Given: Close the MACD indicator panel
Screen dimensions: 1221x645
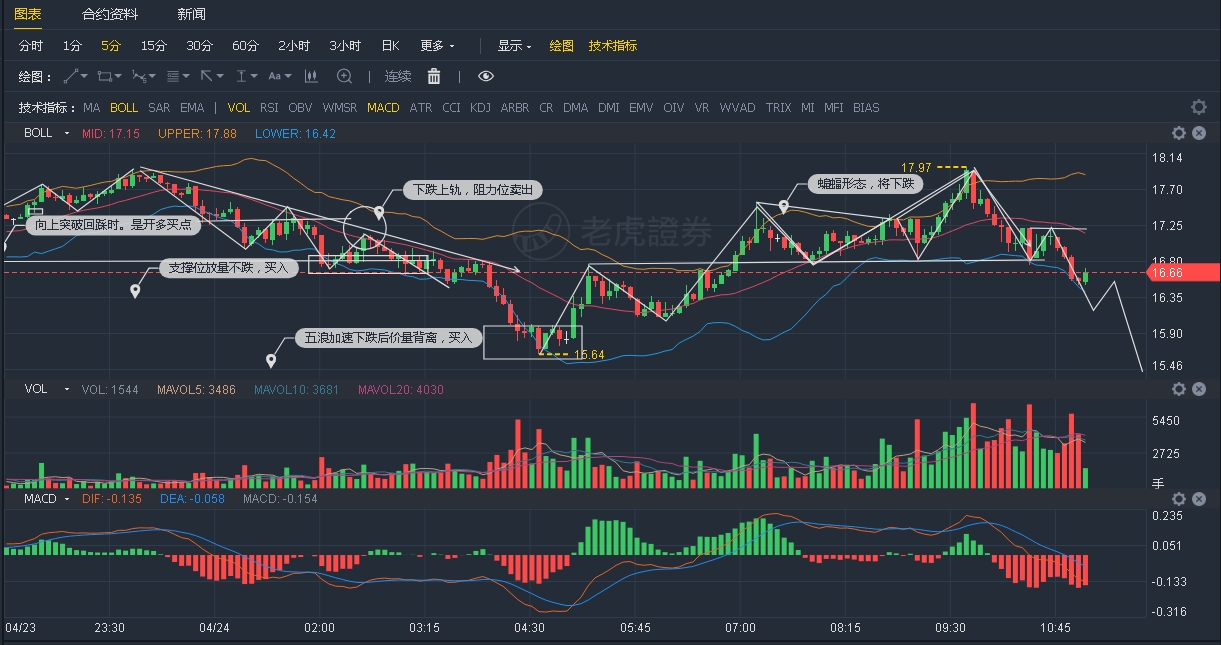Looking at the screenshot, I should [1199, 498].
